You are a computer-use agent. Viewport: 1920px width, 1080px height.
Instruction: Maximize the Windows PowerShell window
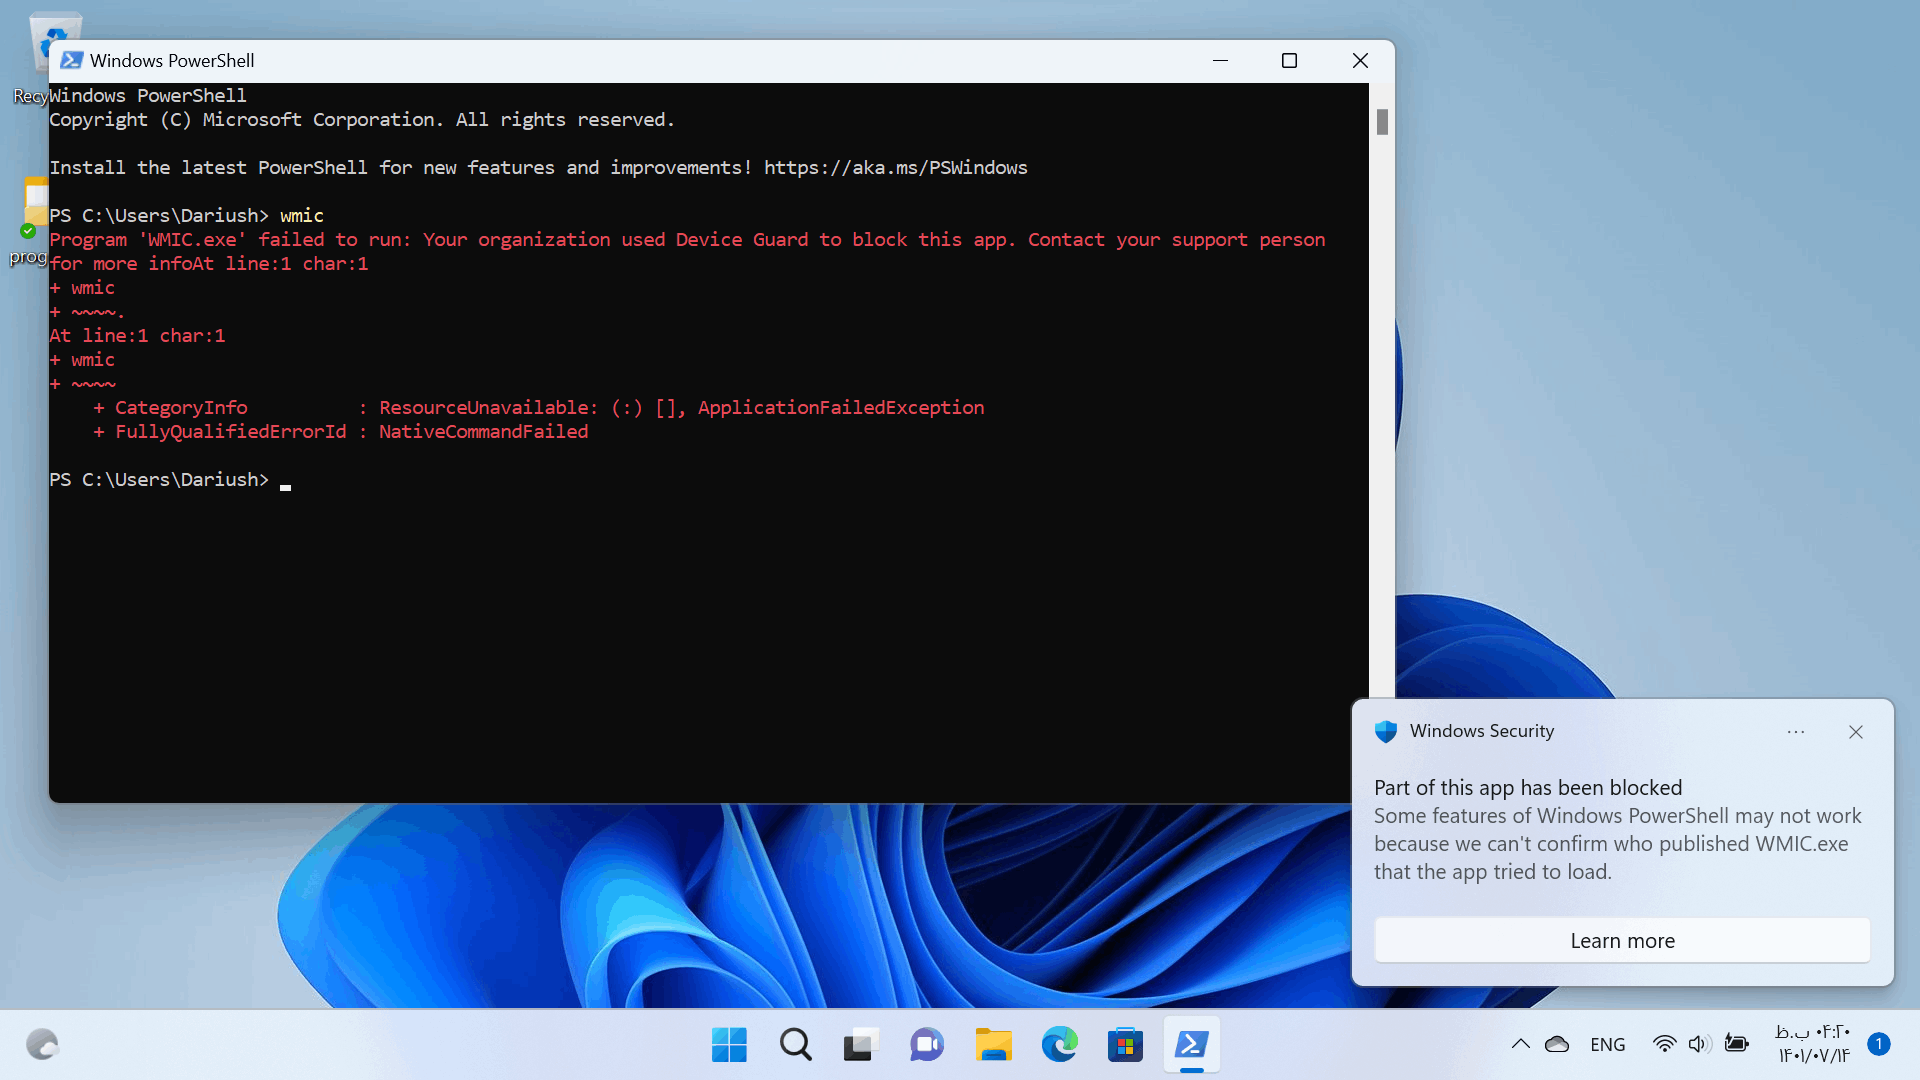(x=1289, y=61)
